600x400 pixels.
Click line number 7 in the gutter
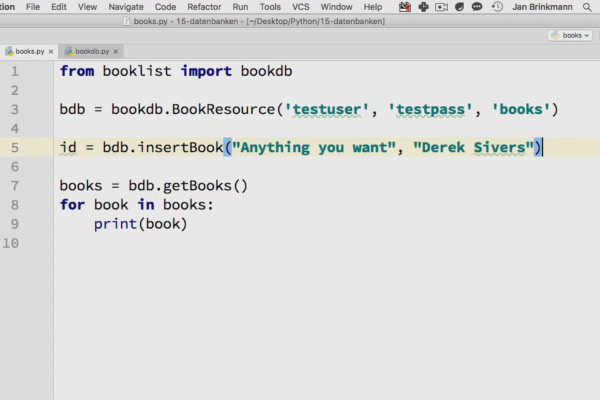(x=15, y=186)
